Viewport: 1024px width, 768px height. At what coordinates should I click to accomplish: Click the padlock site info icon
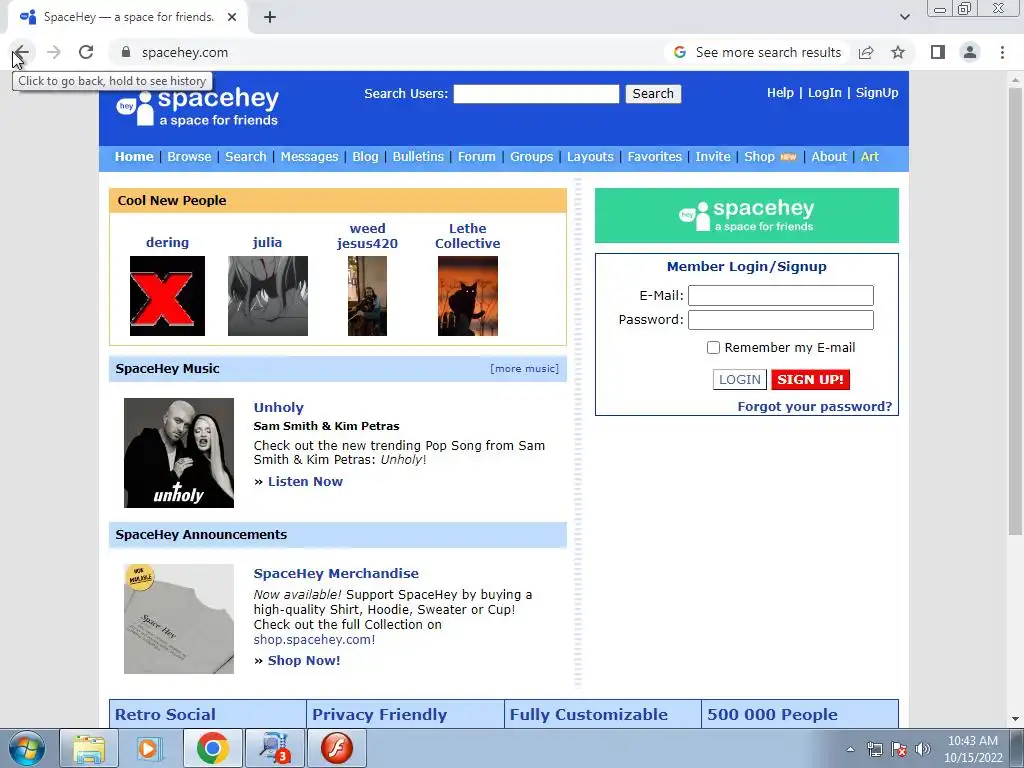coord(126,52)
